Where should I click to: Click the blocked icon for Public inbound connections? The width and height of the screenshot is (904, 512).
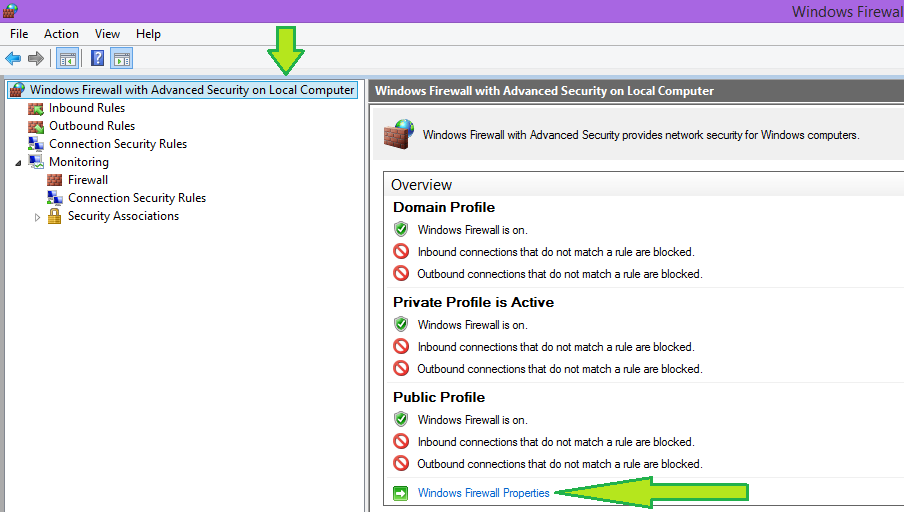(x=401, y=442)
